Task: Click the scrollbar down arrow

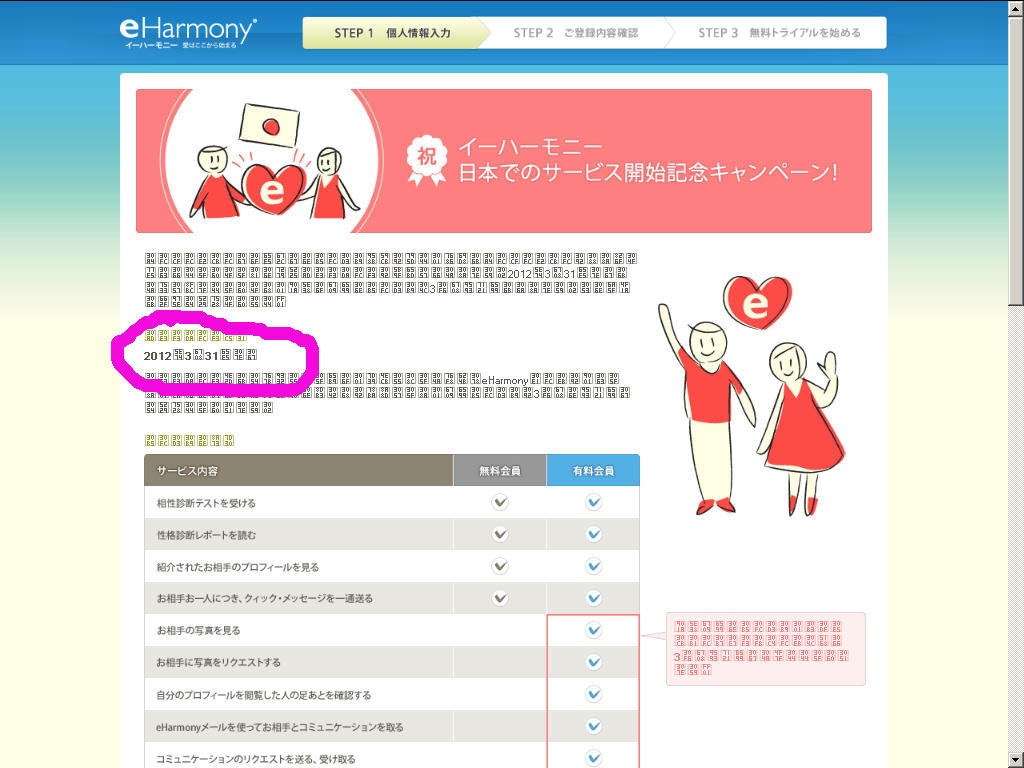Action: coord(1016,760)
